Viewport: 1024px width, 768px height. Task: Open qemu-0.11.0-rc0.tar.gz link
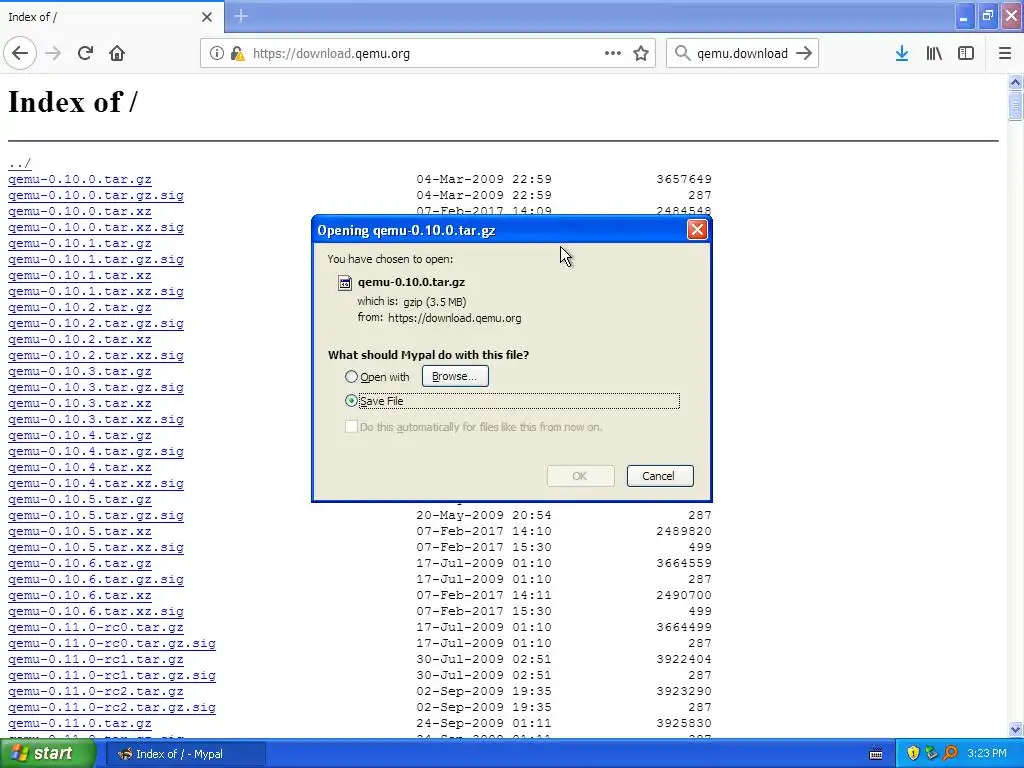96,627
